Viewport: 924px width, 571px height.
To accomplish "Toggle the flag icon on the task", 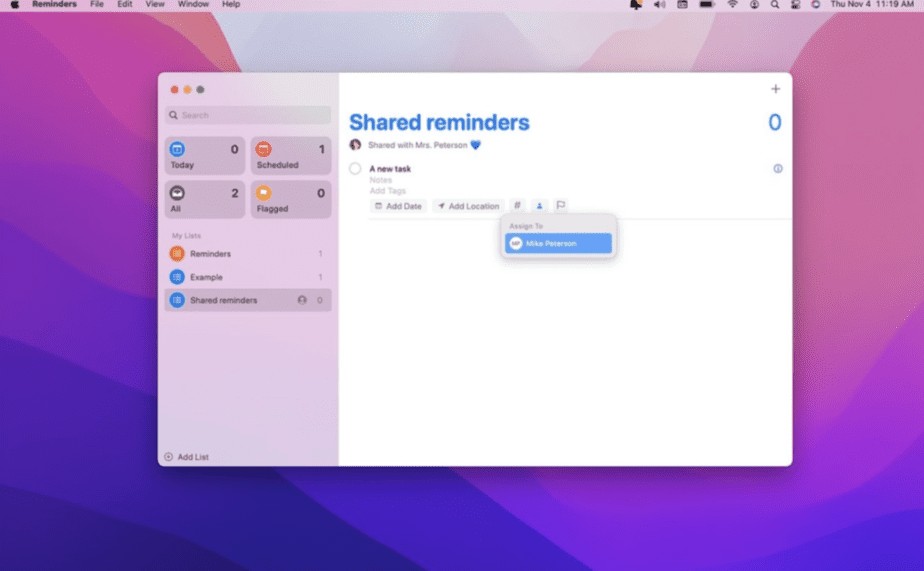I will pos(561,206).
